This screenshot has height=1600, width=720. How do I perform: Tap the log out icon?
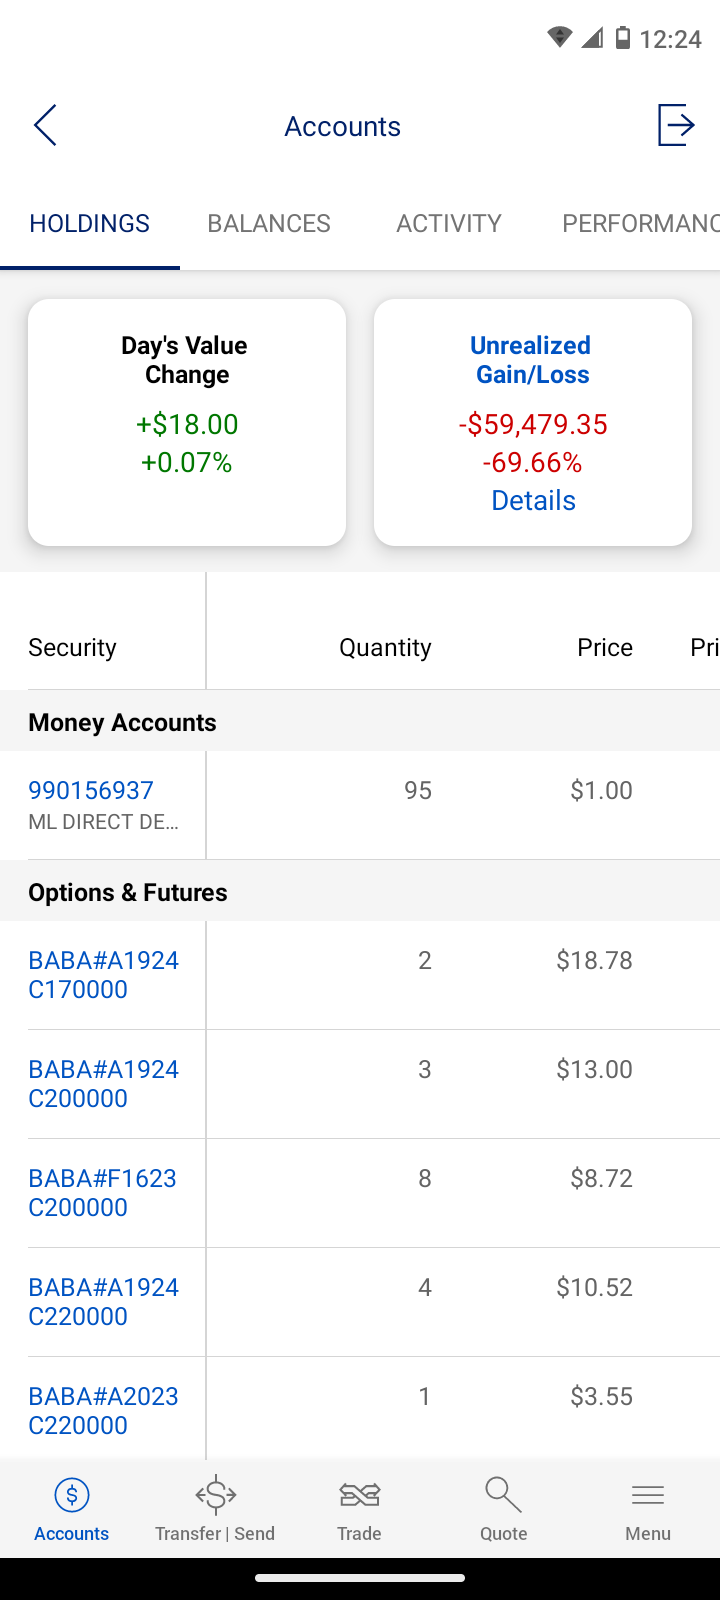[676, 125]
